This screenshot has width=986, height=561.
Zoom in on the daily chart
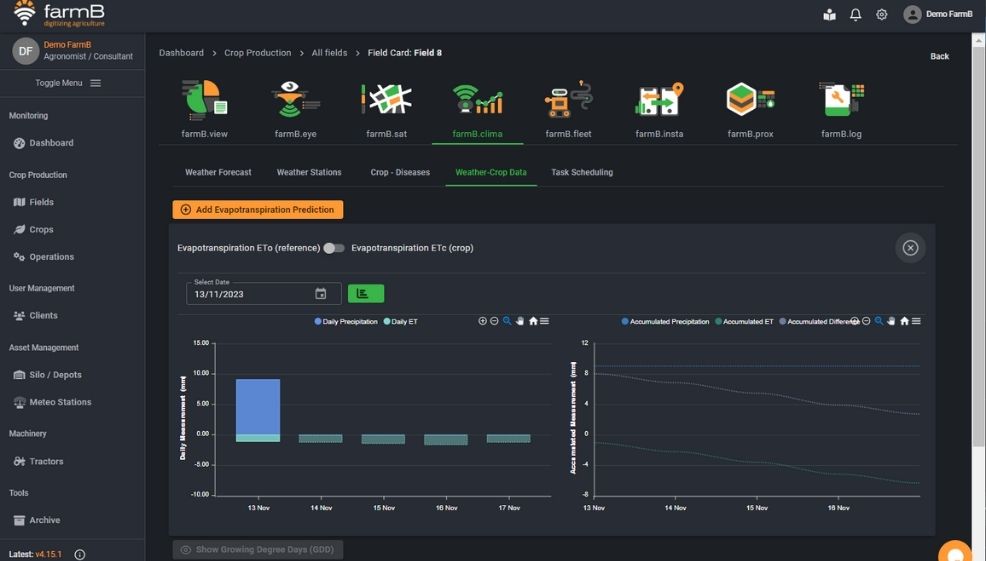coord(482,321)
